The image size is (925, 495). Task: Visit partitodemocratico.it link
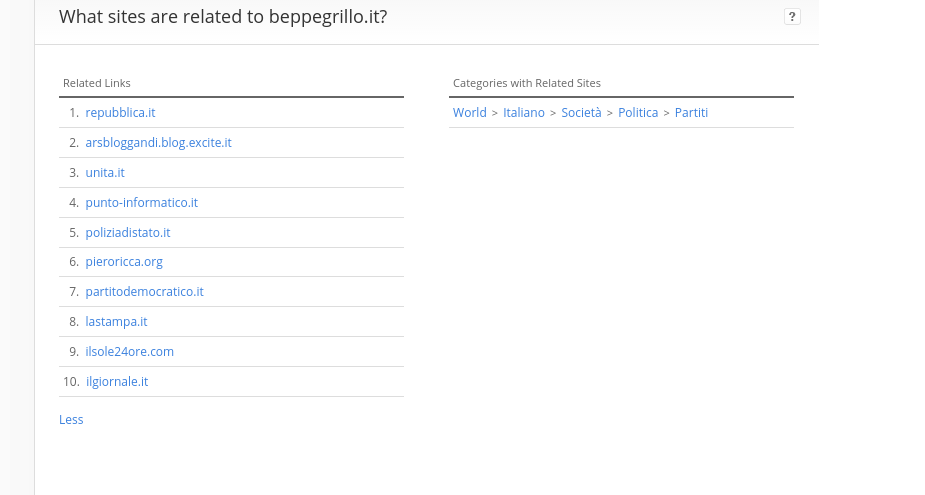point(145,291)
